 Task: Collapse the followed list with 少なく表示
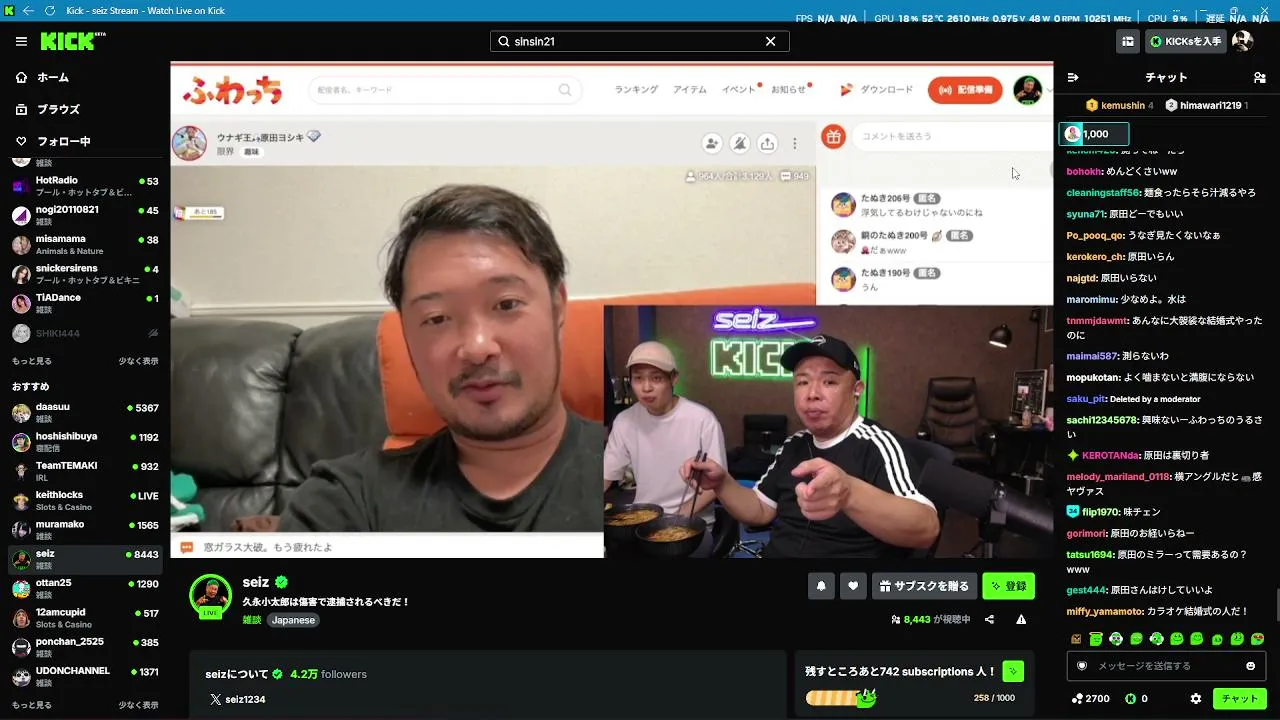click(139, 361)
